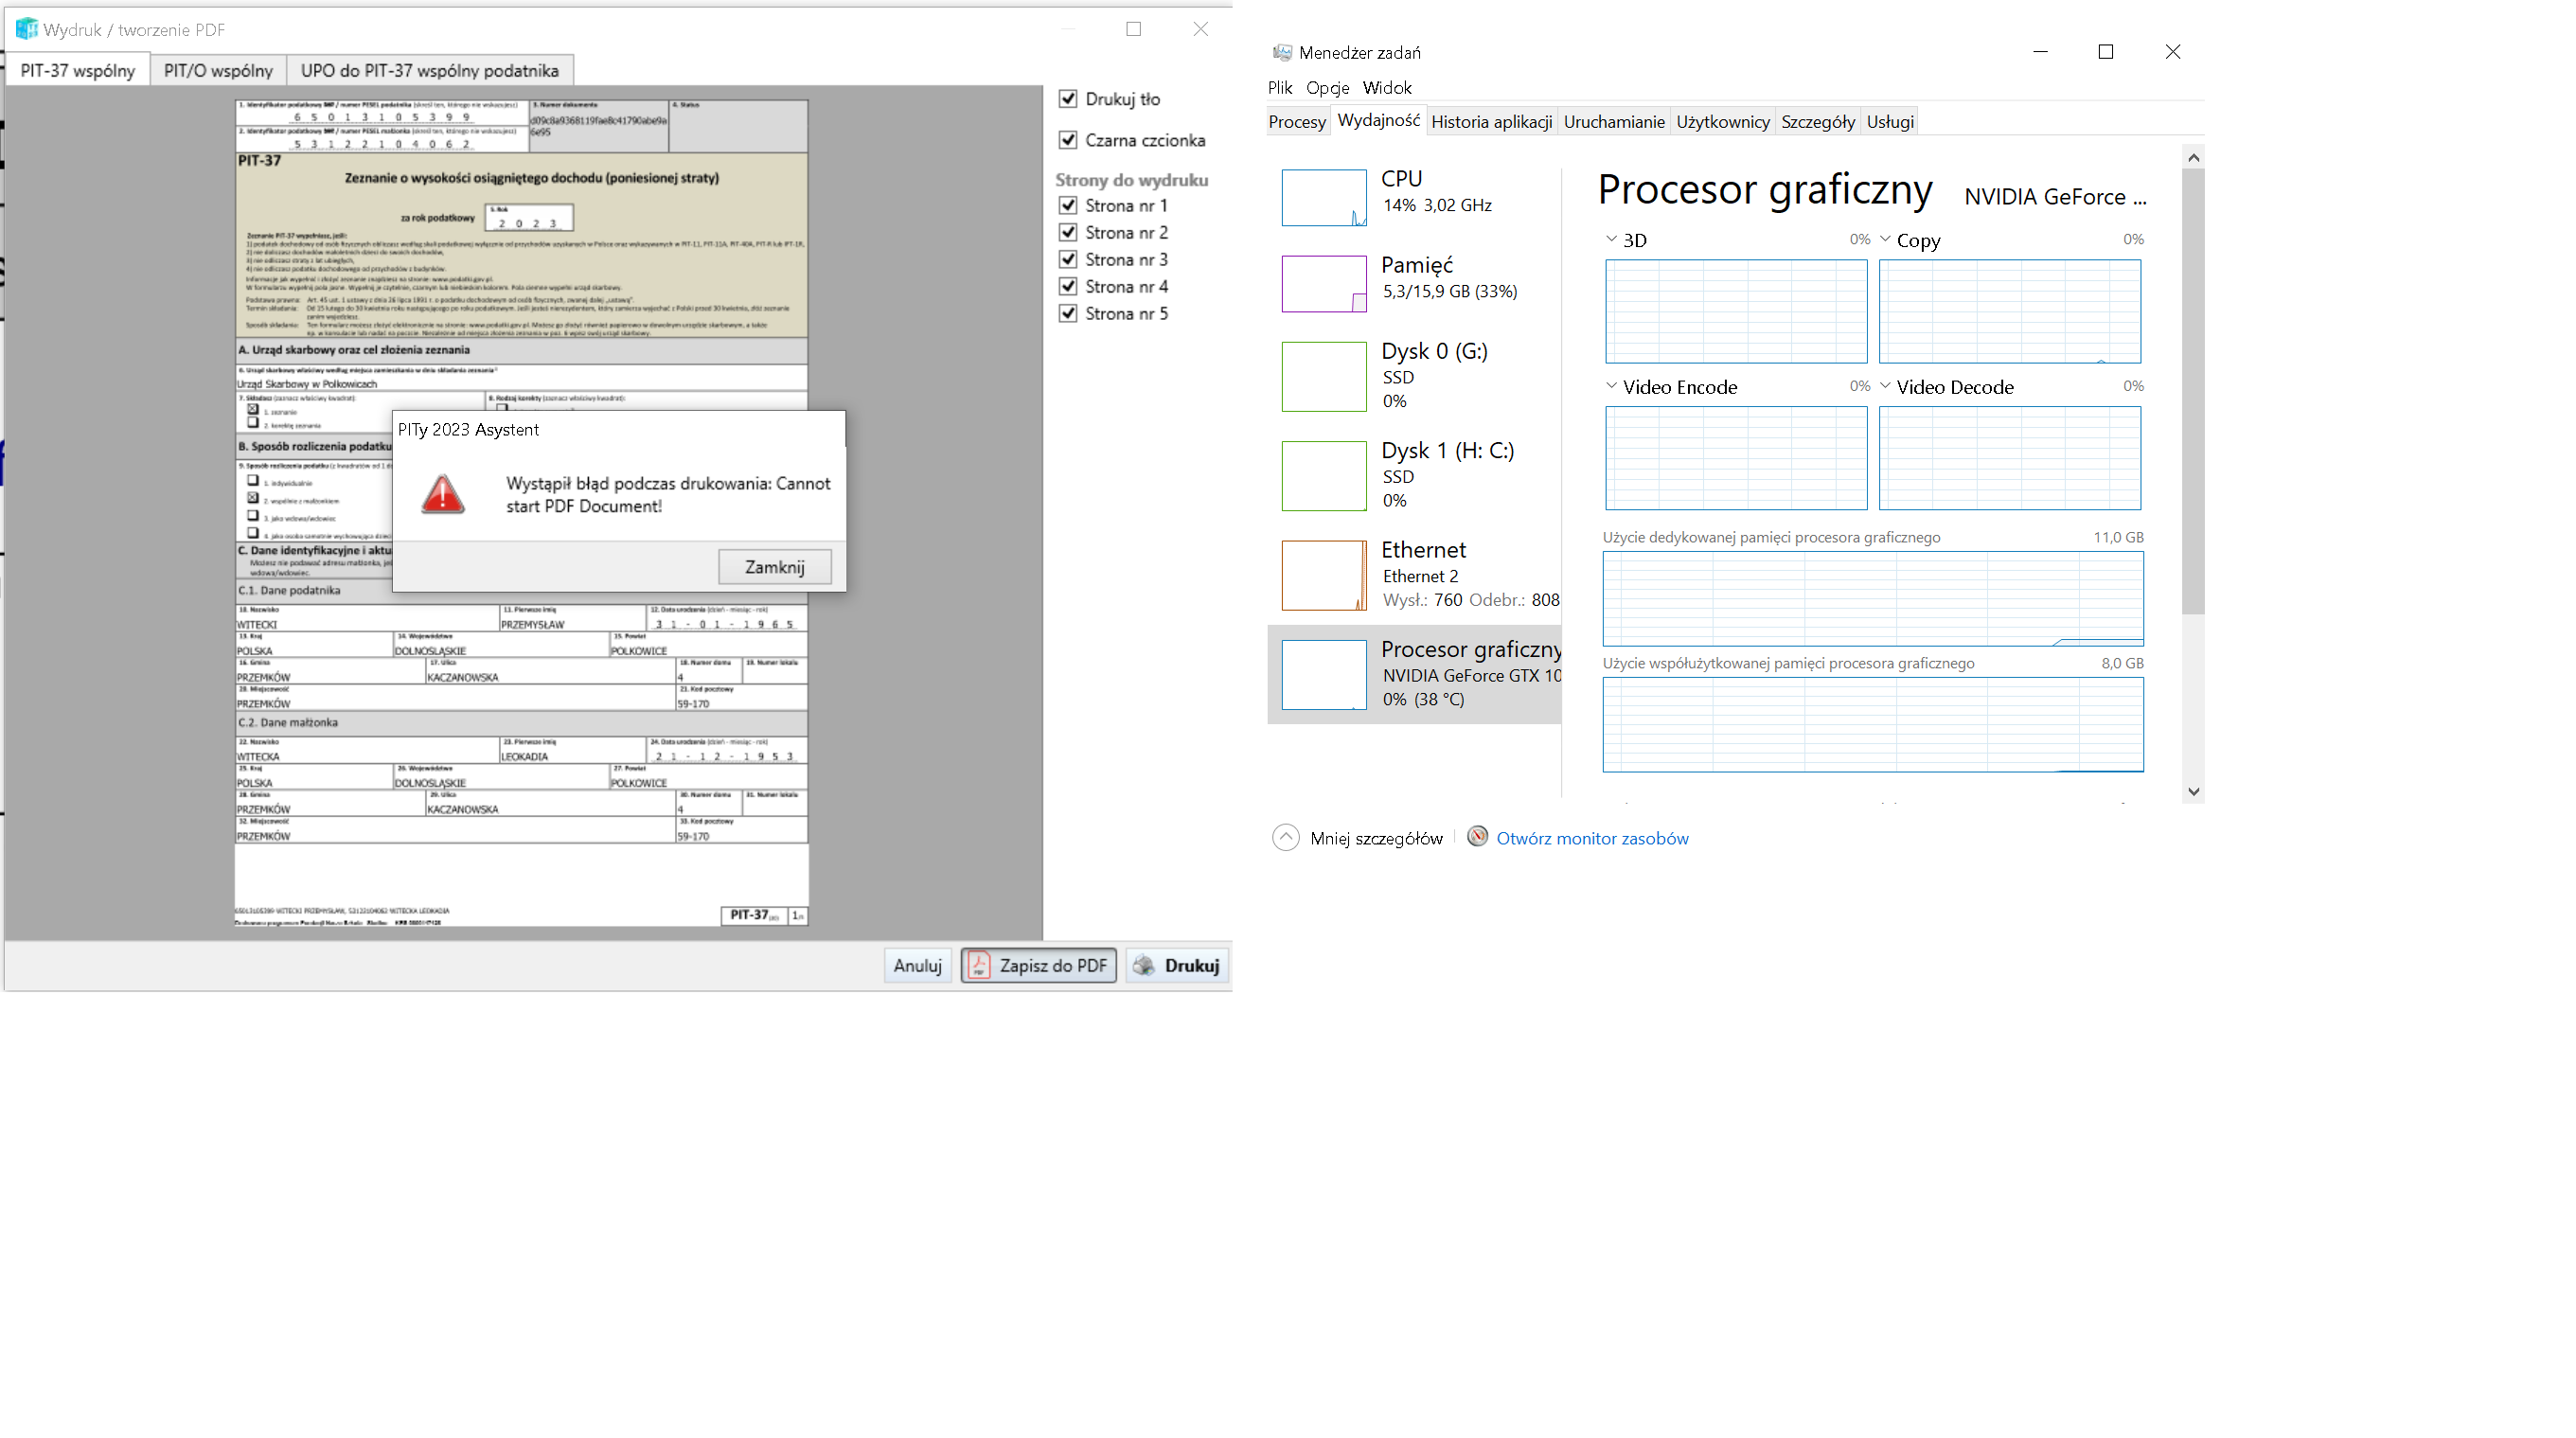Uncheck Strona nr 3 checkbox

[1068, 259]
